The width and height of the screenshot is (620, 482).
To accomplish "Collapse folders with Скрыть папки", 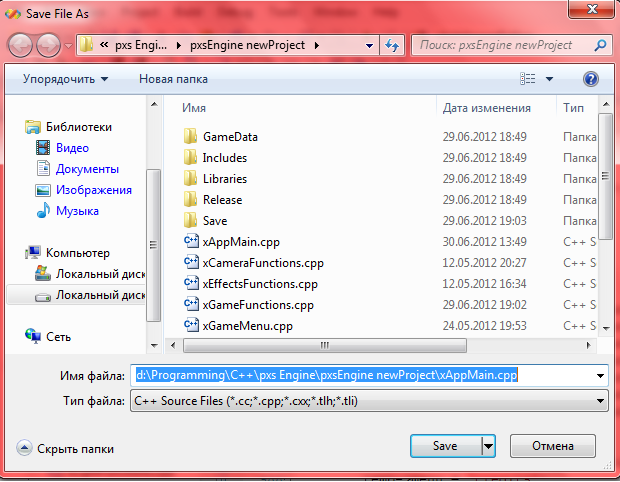I will pos(65,450).
